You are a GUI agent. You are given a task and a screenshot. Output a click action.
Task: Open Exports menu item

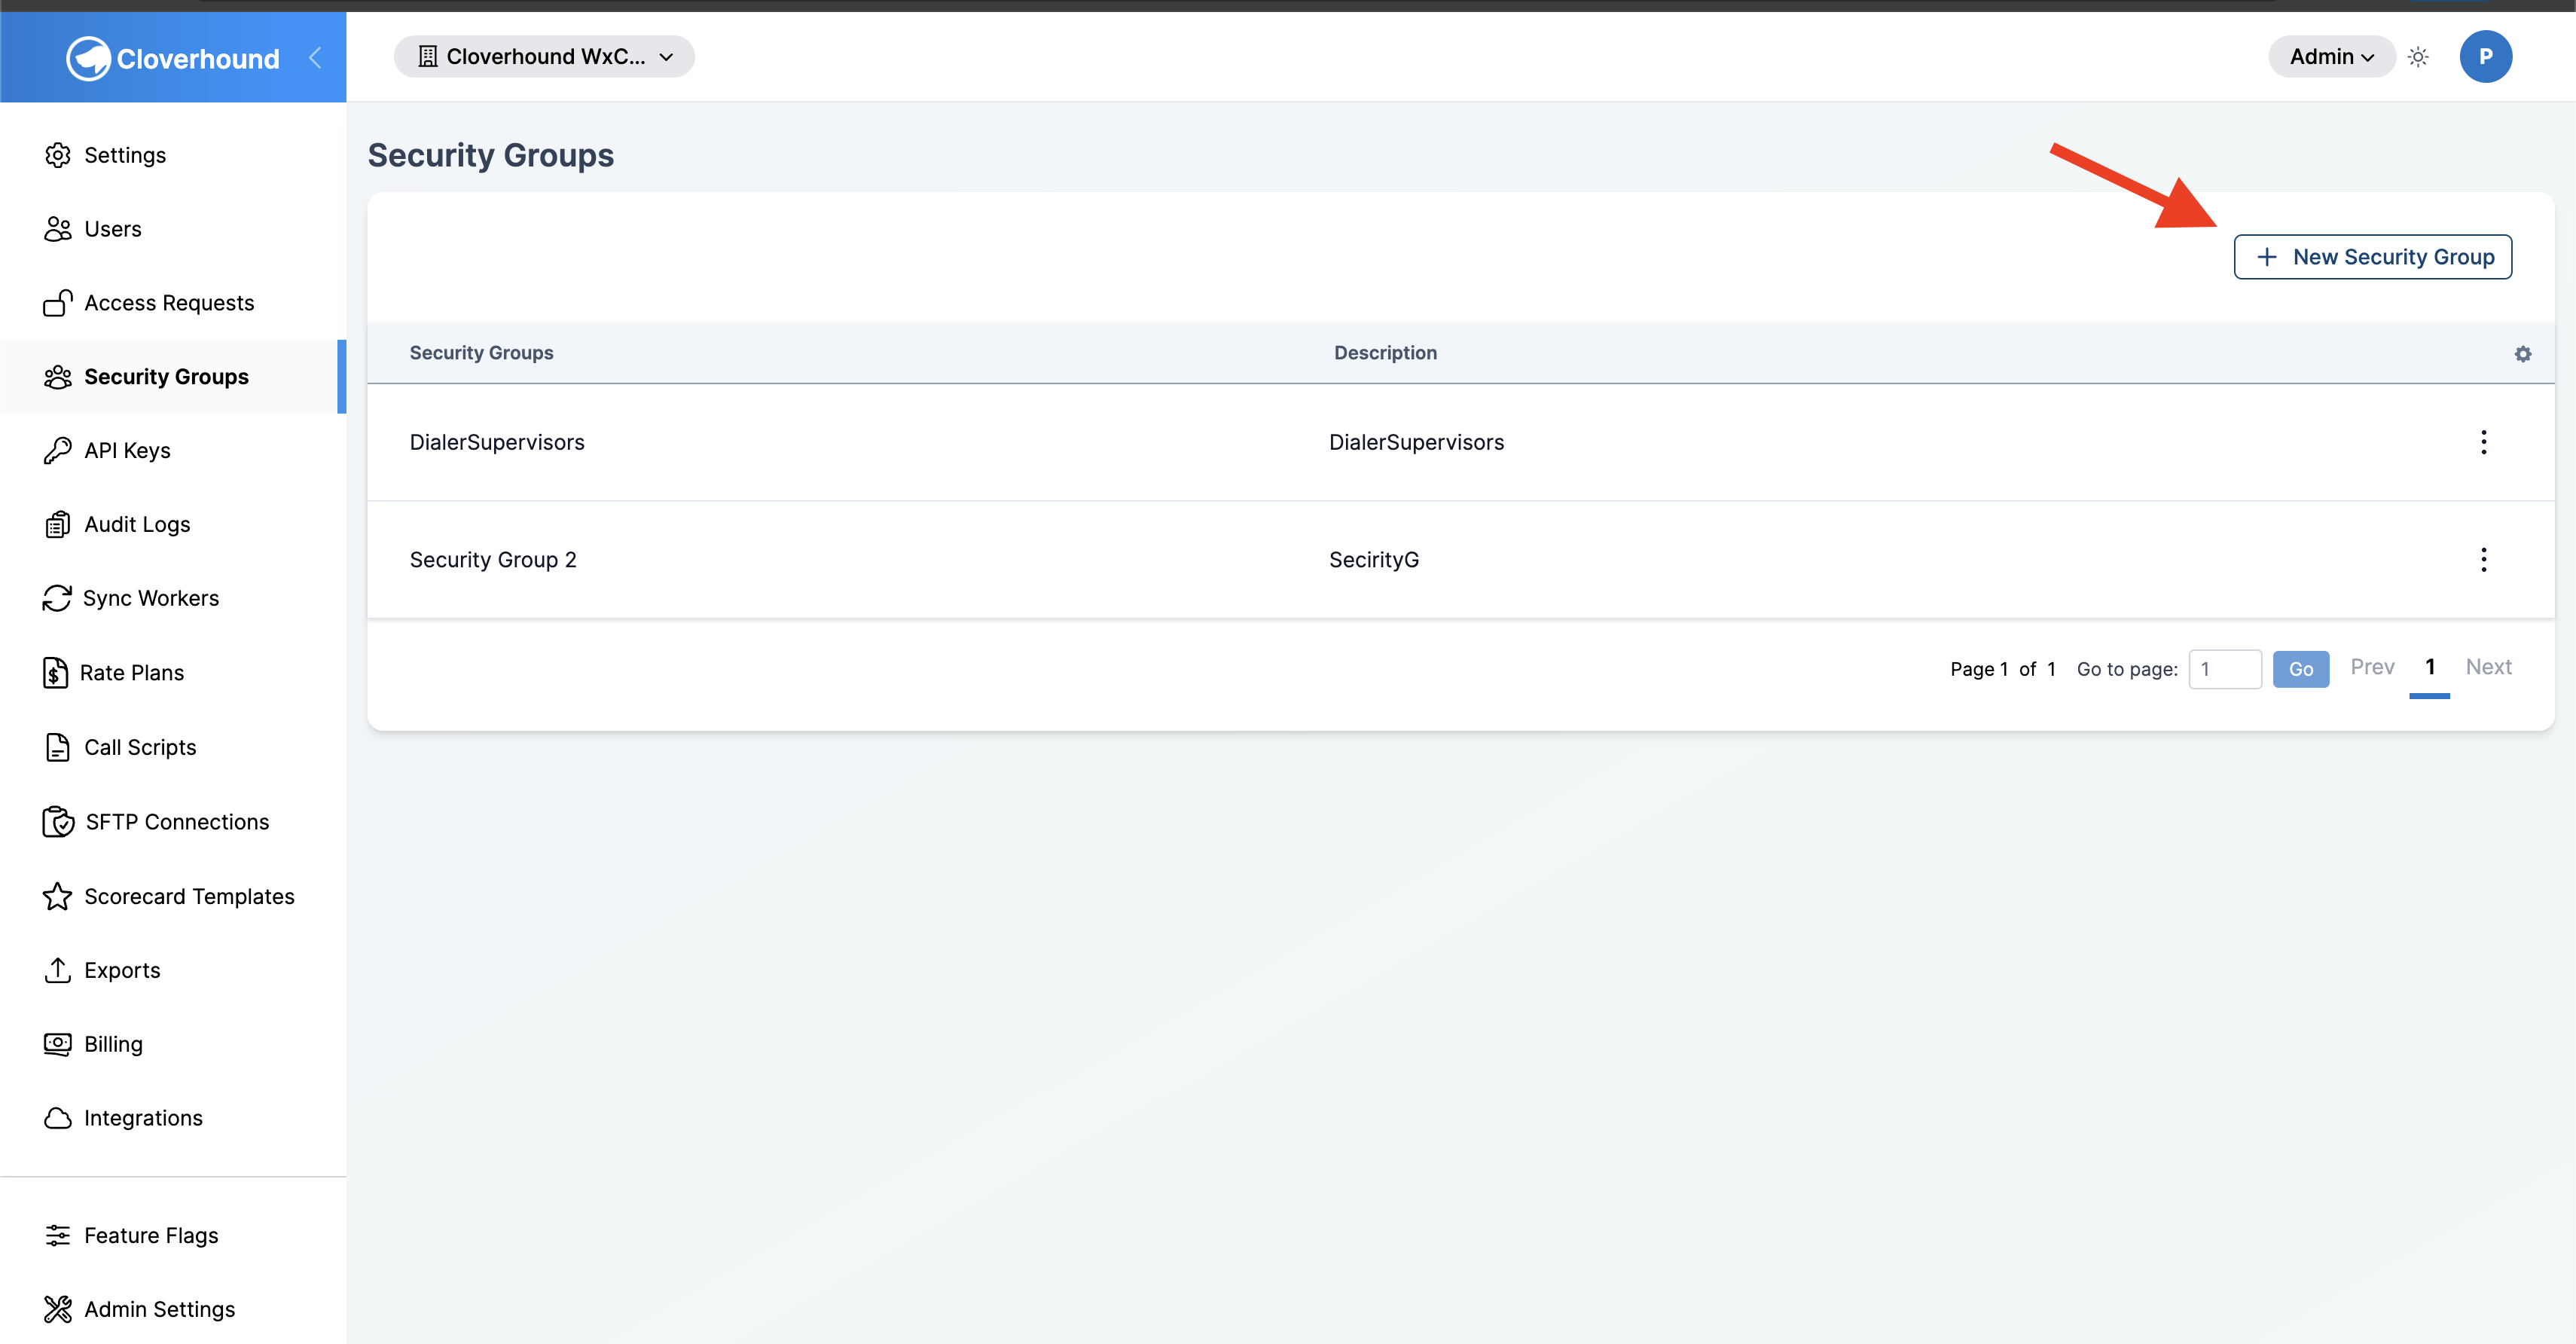click(x=172, y=970)
